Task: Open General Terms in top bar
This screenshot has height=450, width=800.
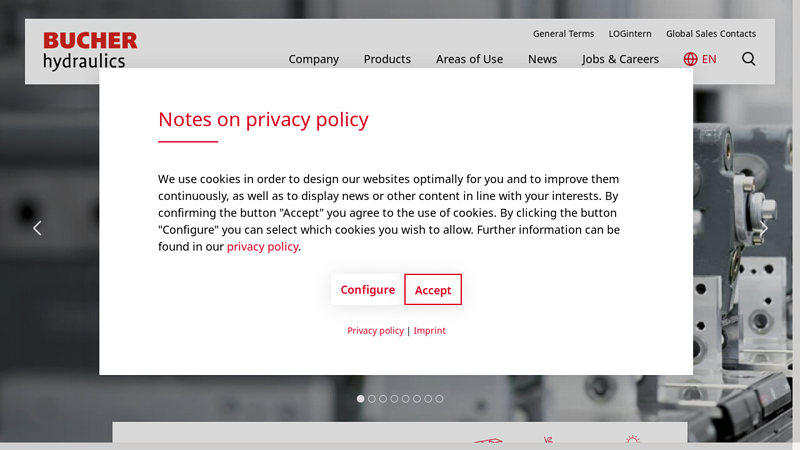Action: (563, 34)
